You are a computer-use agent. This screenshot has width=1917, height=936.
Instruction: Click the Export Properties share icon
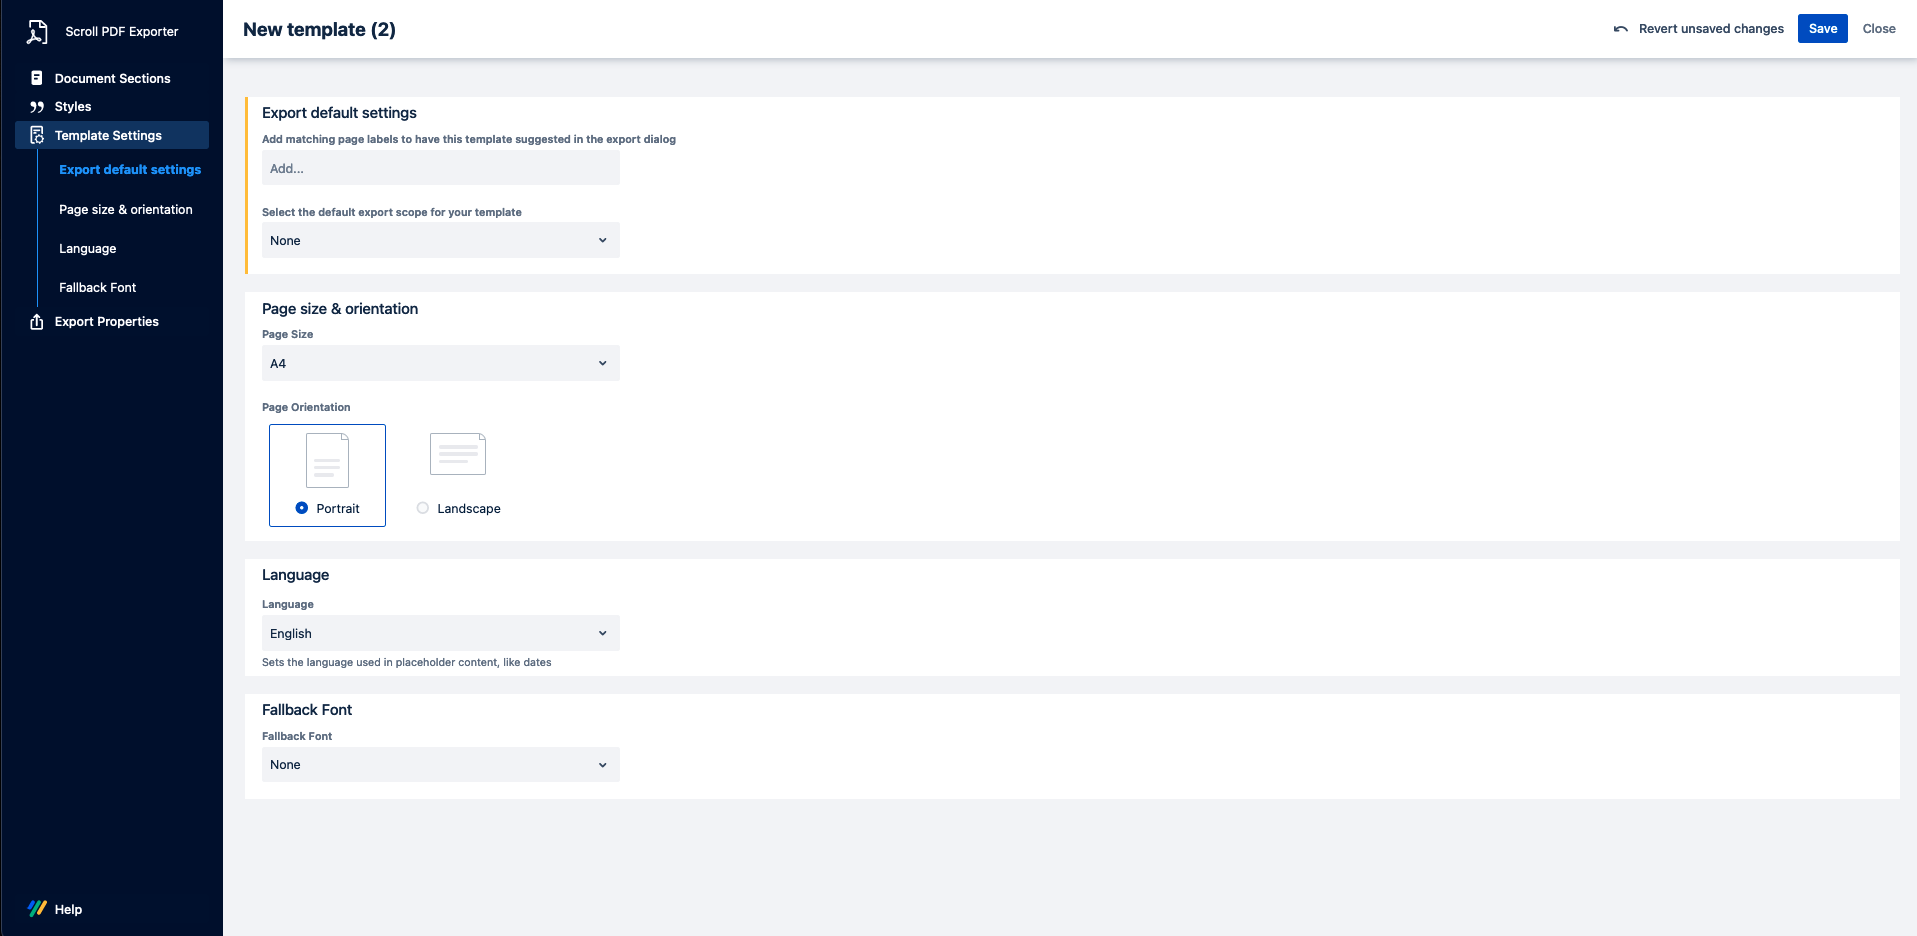(x=37, y=322)
